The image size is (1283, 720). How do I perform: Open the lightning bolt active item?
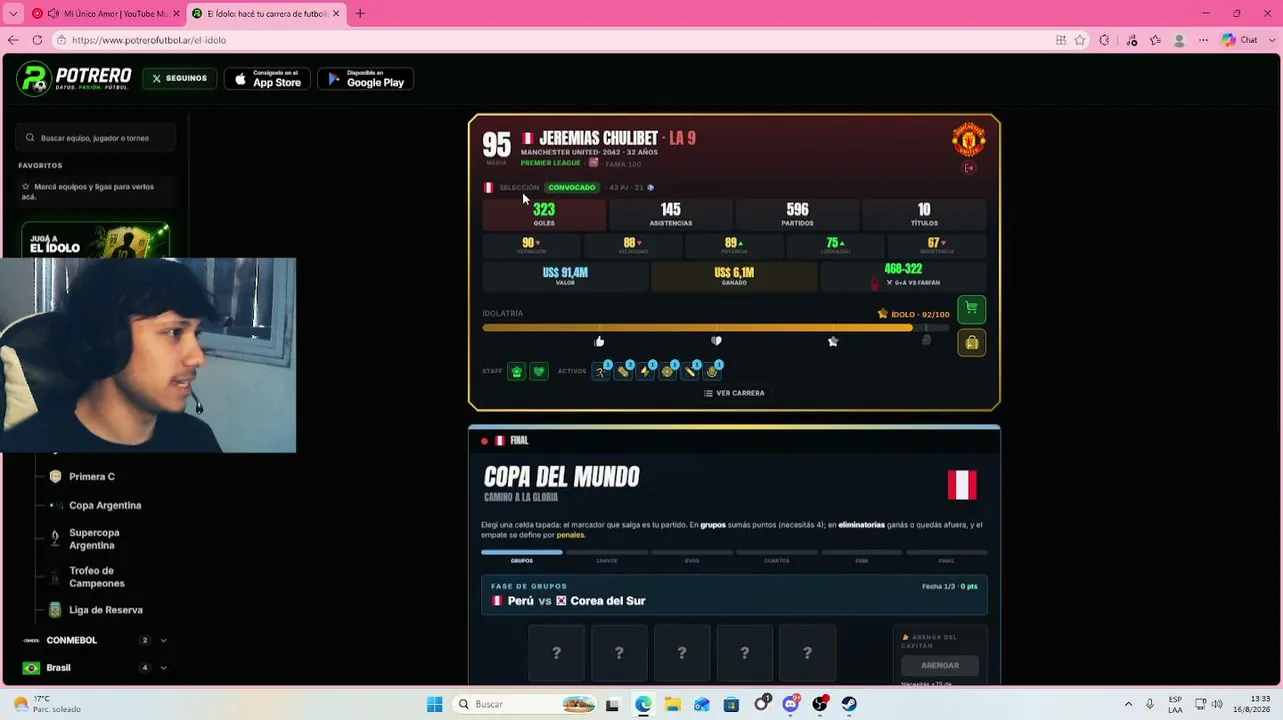point(645,371)
